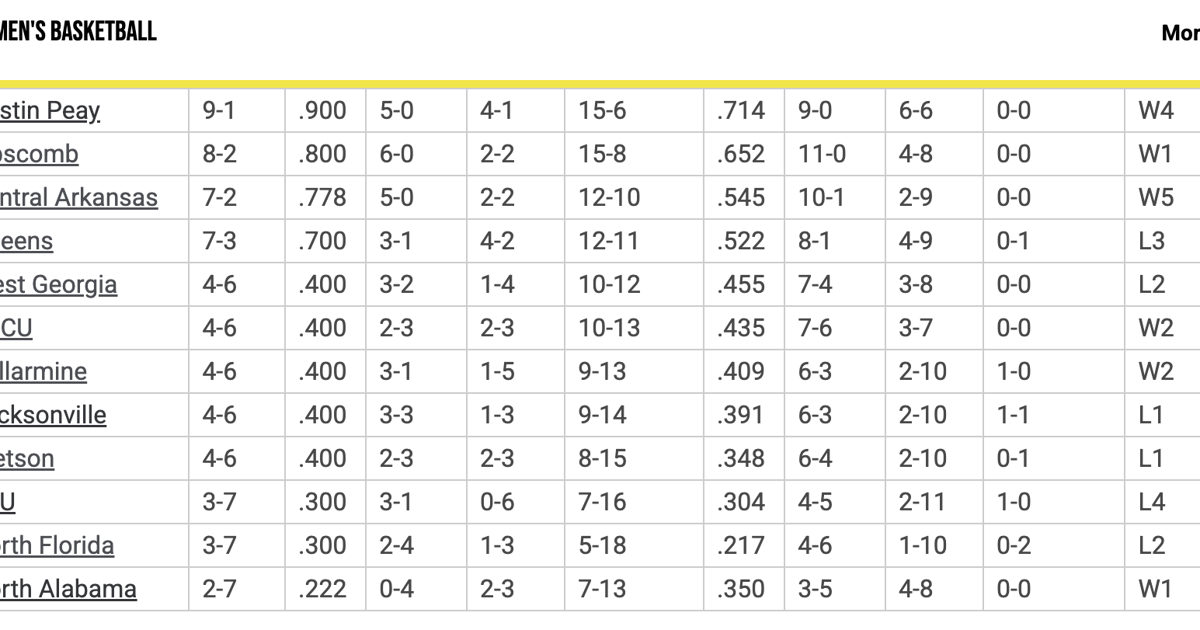
Task: Go to the North Florida team link
Action: (x=57, y=546)
